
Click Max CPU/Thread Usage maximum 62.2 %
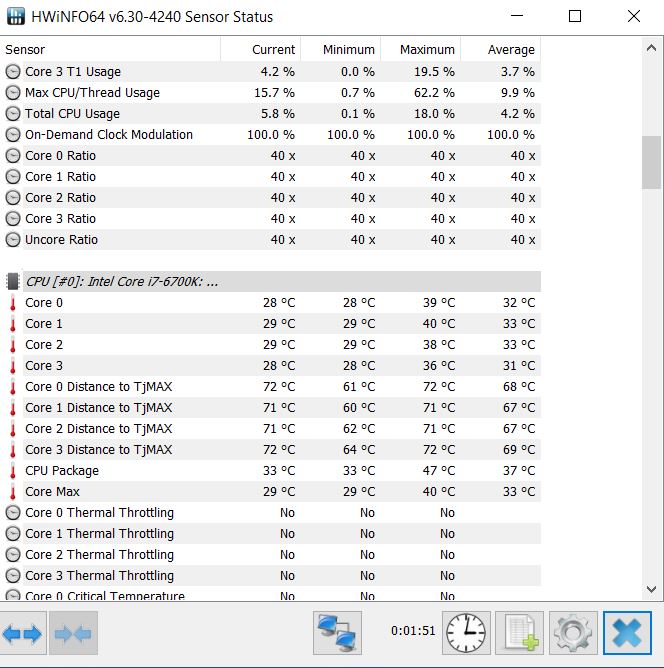point(434,92)
